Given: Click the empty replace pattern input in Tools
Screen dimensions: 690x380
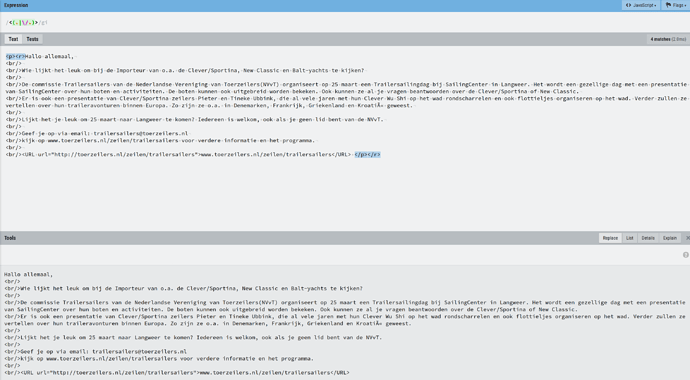Looking at the screenshot, I should click(x=341, y=255).
